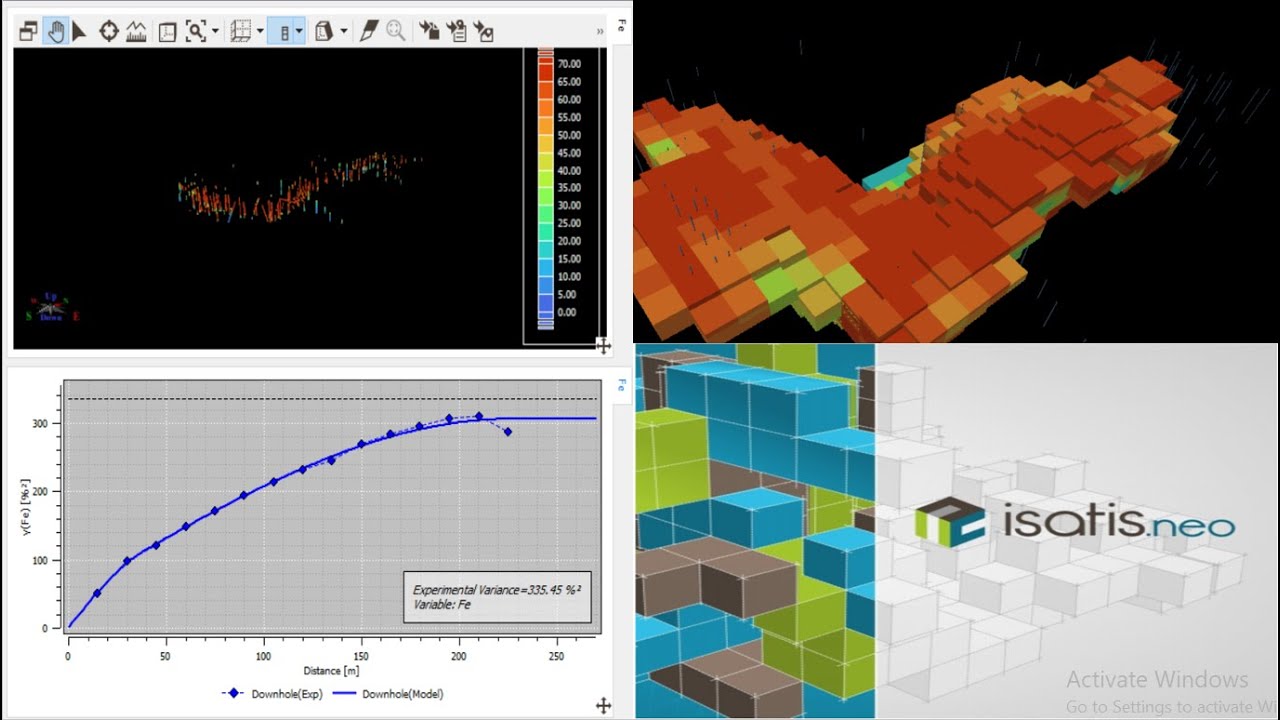Select the hand pan tool

(56, 31)
